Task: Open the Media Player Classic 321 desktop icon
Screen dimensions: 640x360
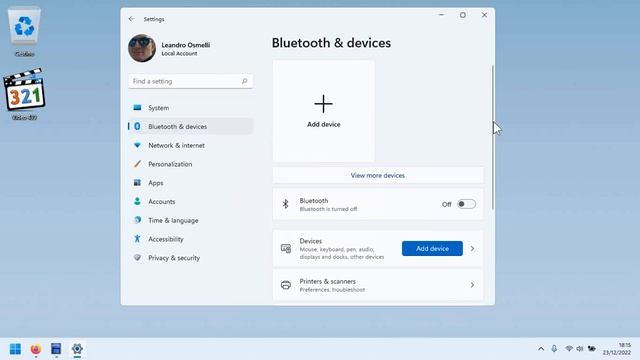Action: tap(24, 95)
